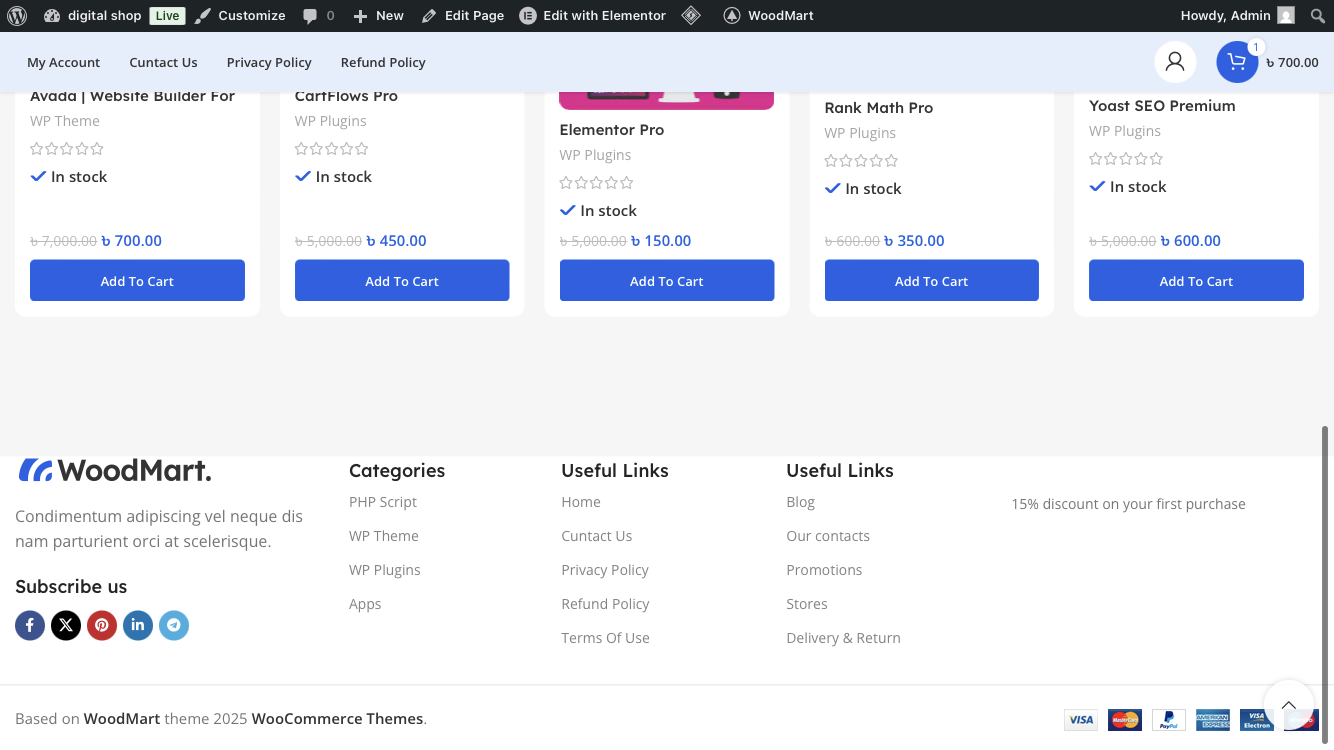This screenshot has height=750, width=1334.
Task: Click the admin avatar image
Action: 1286,16
